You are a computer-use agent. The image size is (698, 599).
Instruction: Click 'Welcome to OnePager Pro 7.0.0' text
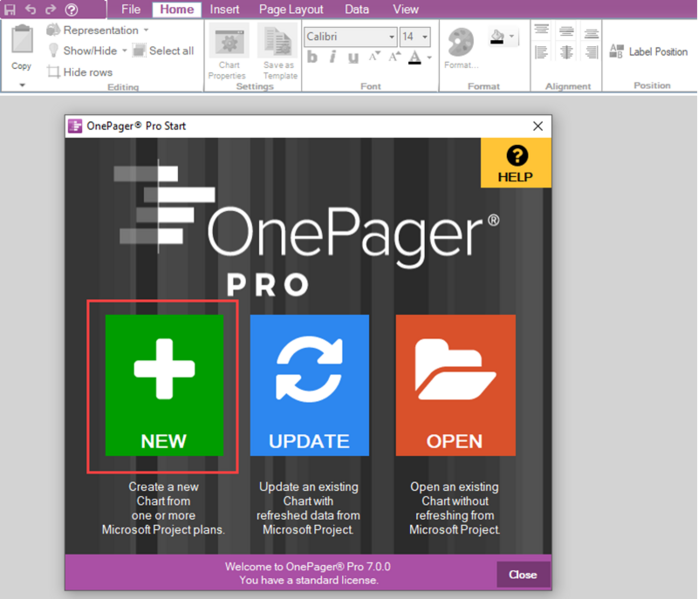pos(308,567)
